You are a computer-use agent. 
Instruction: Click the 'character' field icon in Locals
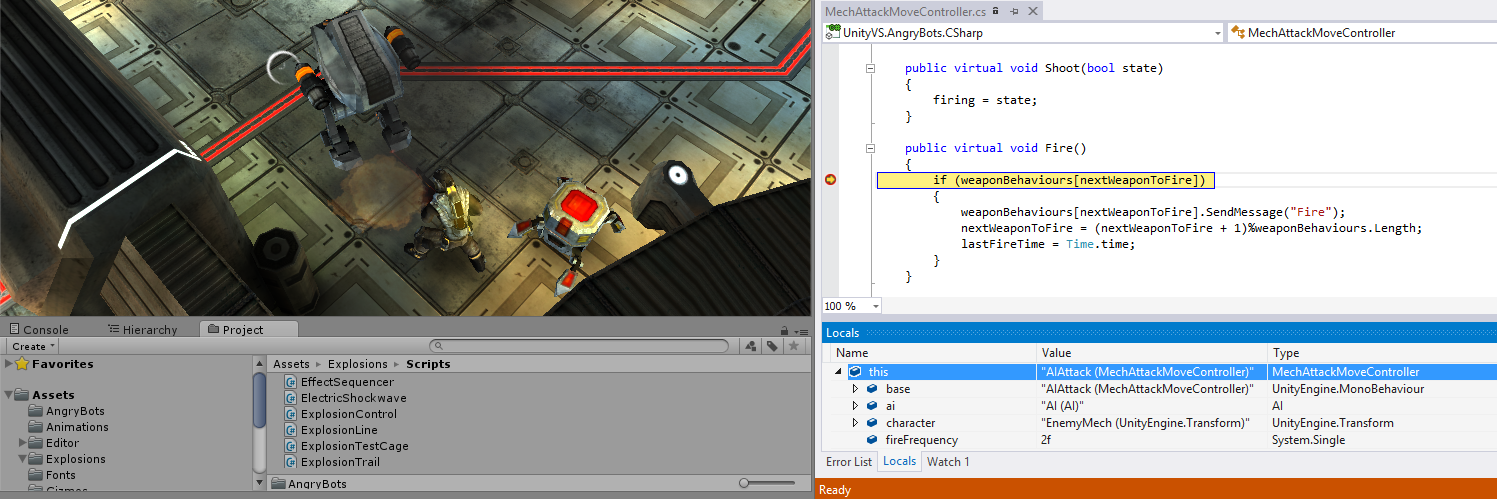point(872,423)
